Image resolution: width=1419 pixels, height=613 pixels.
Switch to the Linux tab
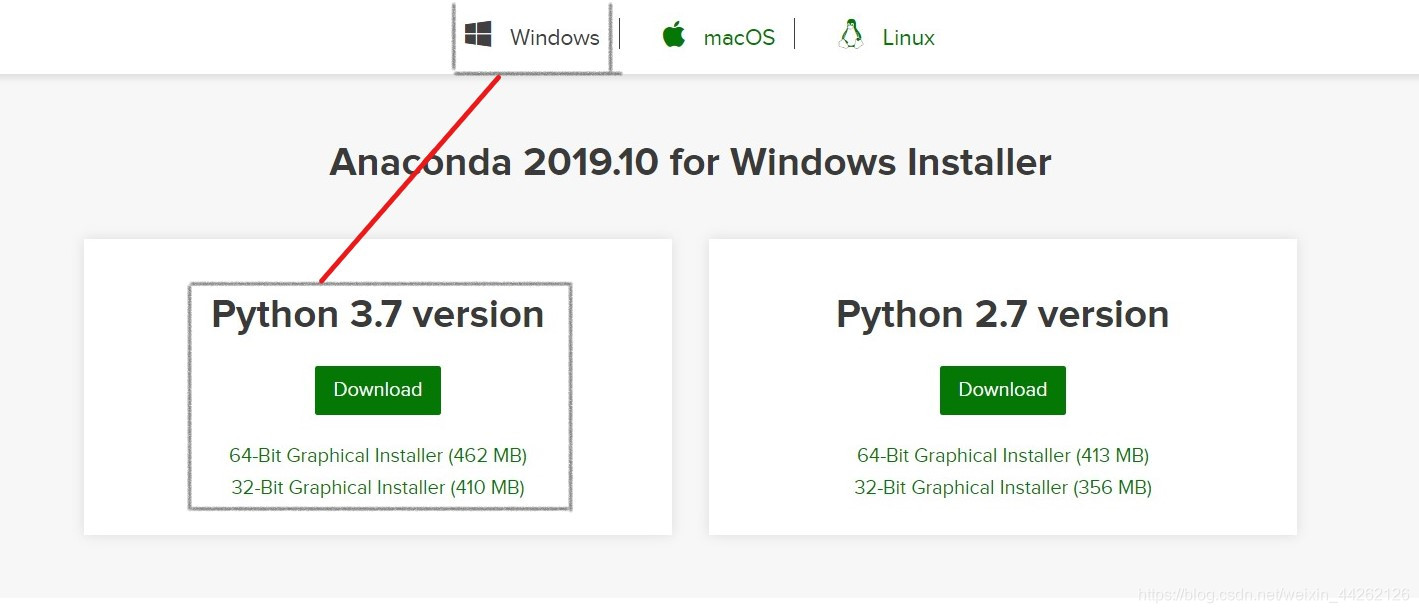click(x=886, y=37)
